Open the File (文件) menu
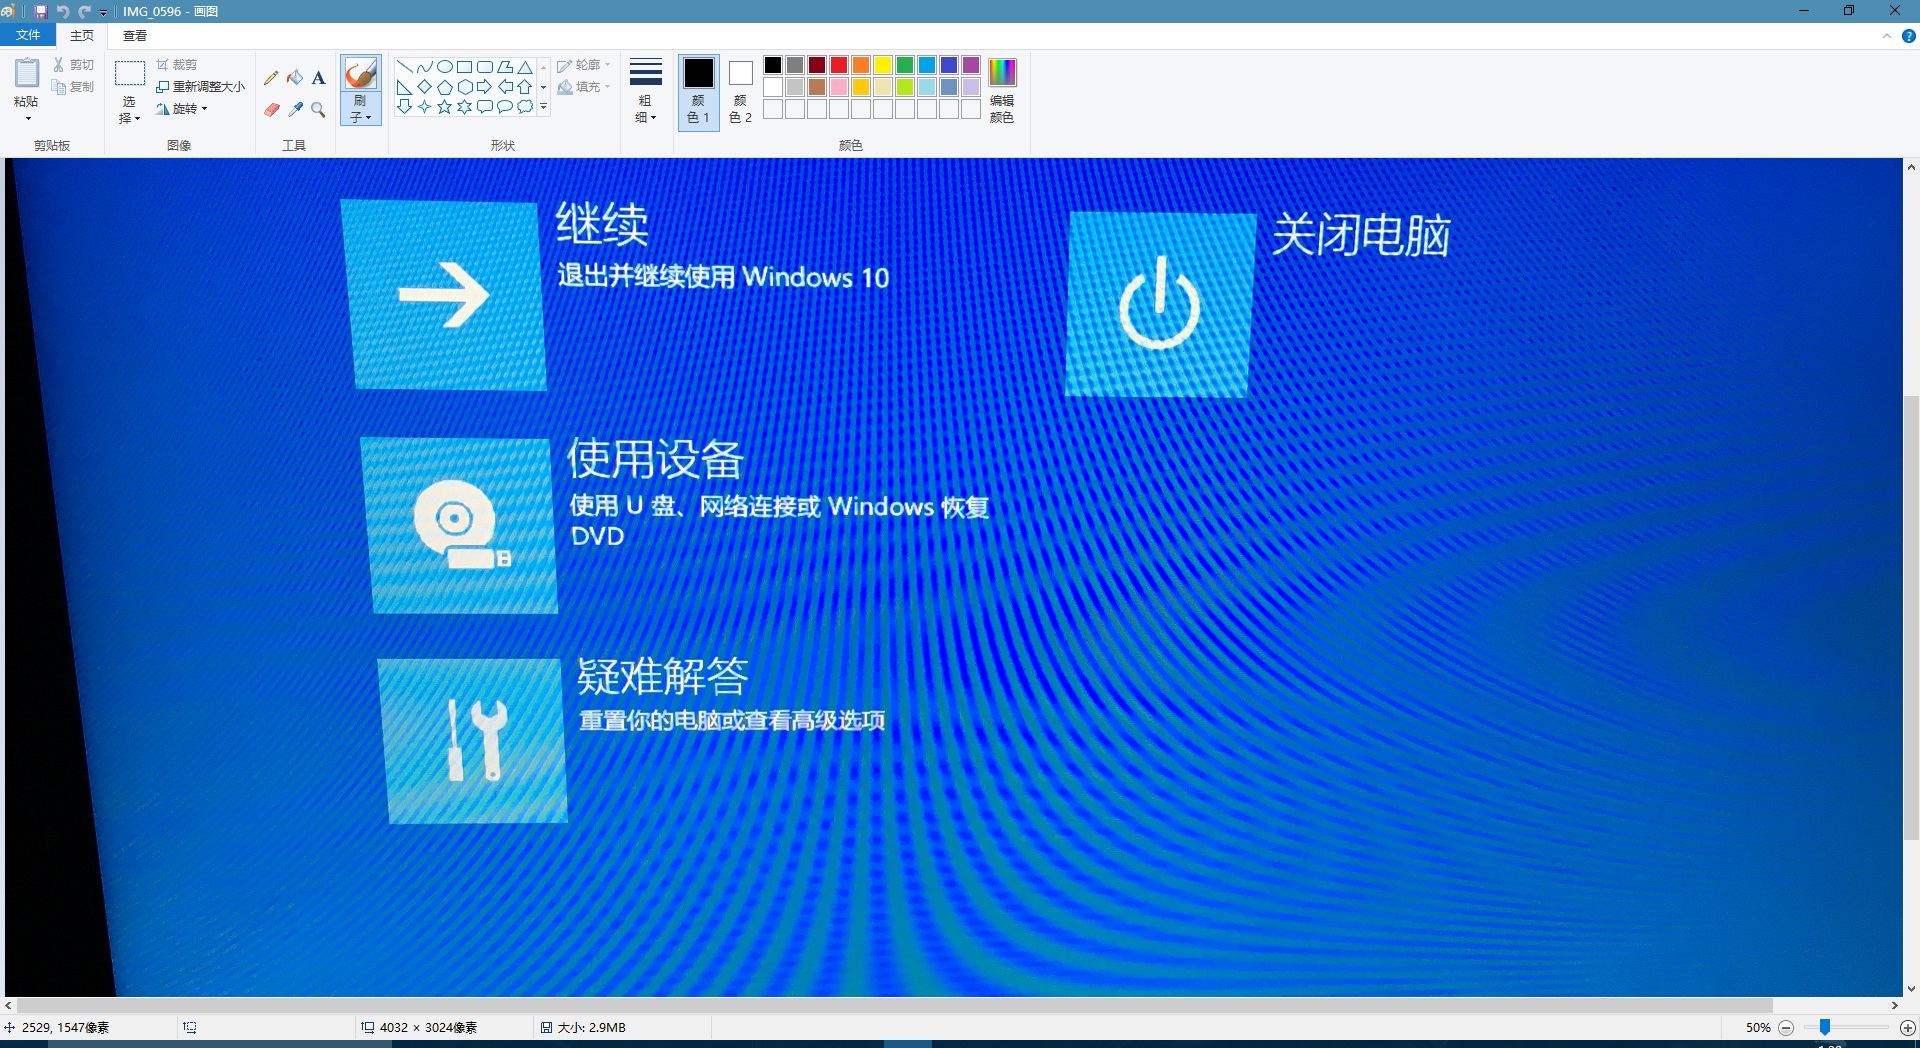This screenshot has width=1920, height=1048. (28, 35)
